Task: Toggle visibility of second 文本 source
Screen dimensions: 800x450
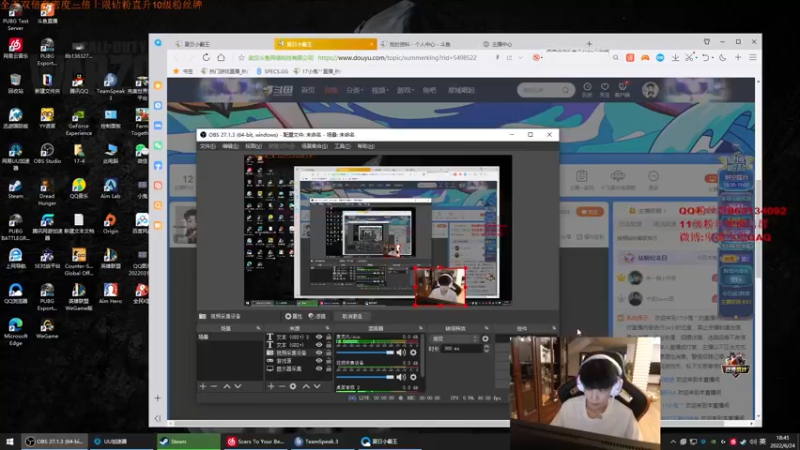Action: click(x=319, y=345)
